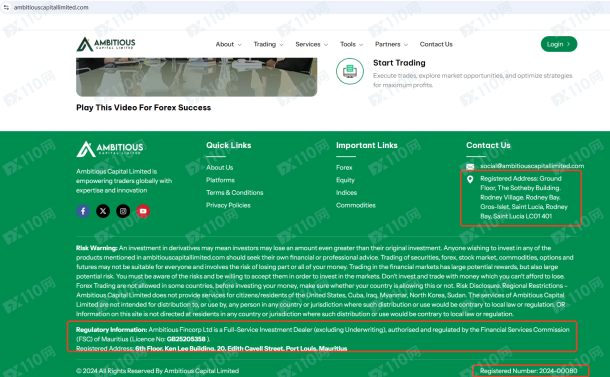Click the green Login button
Image resolution: width=610 pixels, height=377 pixels.
tap(559, 44)
